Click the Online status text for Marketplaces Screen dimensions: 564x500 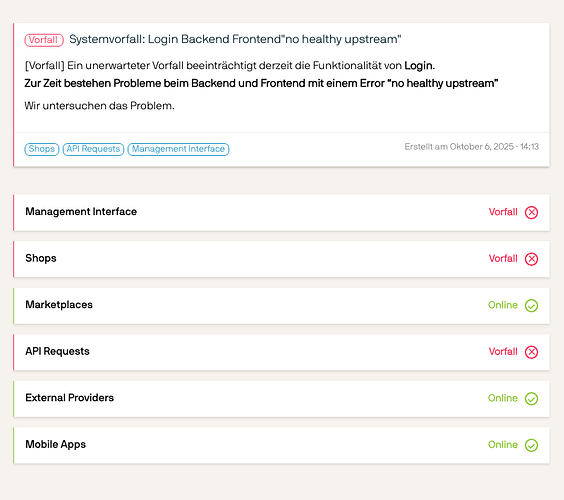point(502,305)
